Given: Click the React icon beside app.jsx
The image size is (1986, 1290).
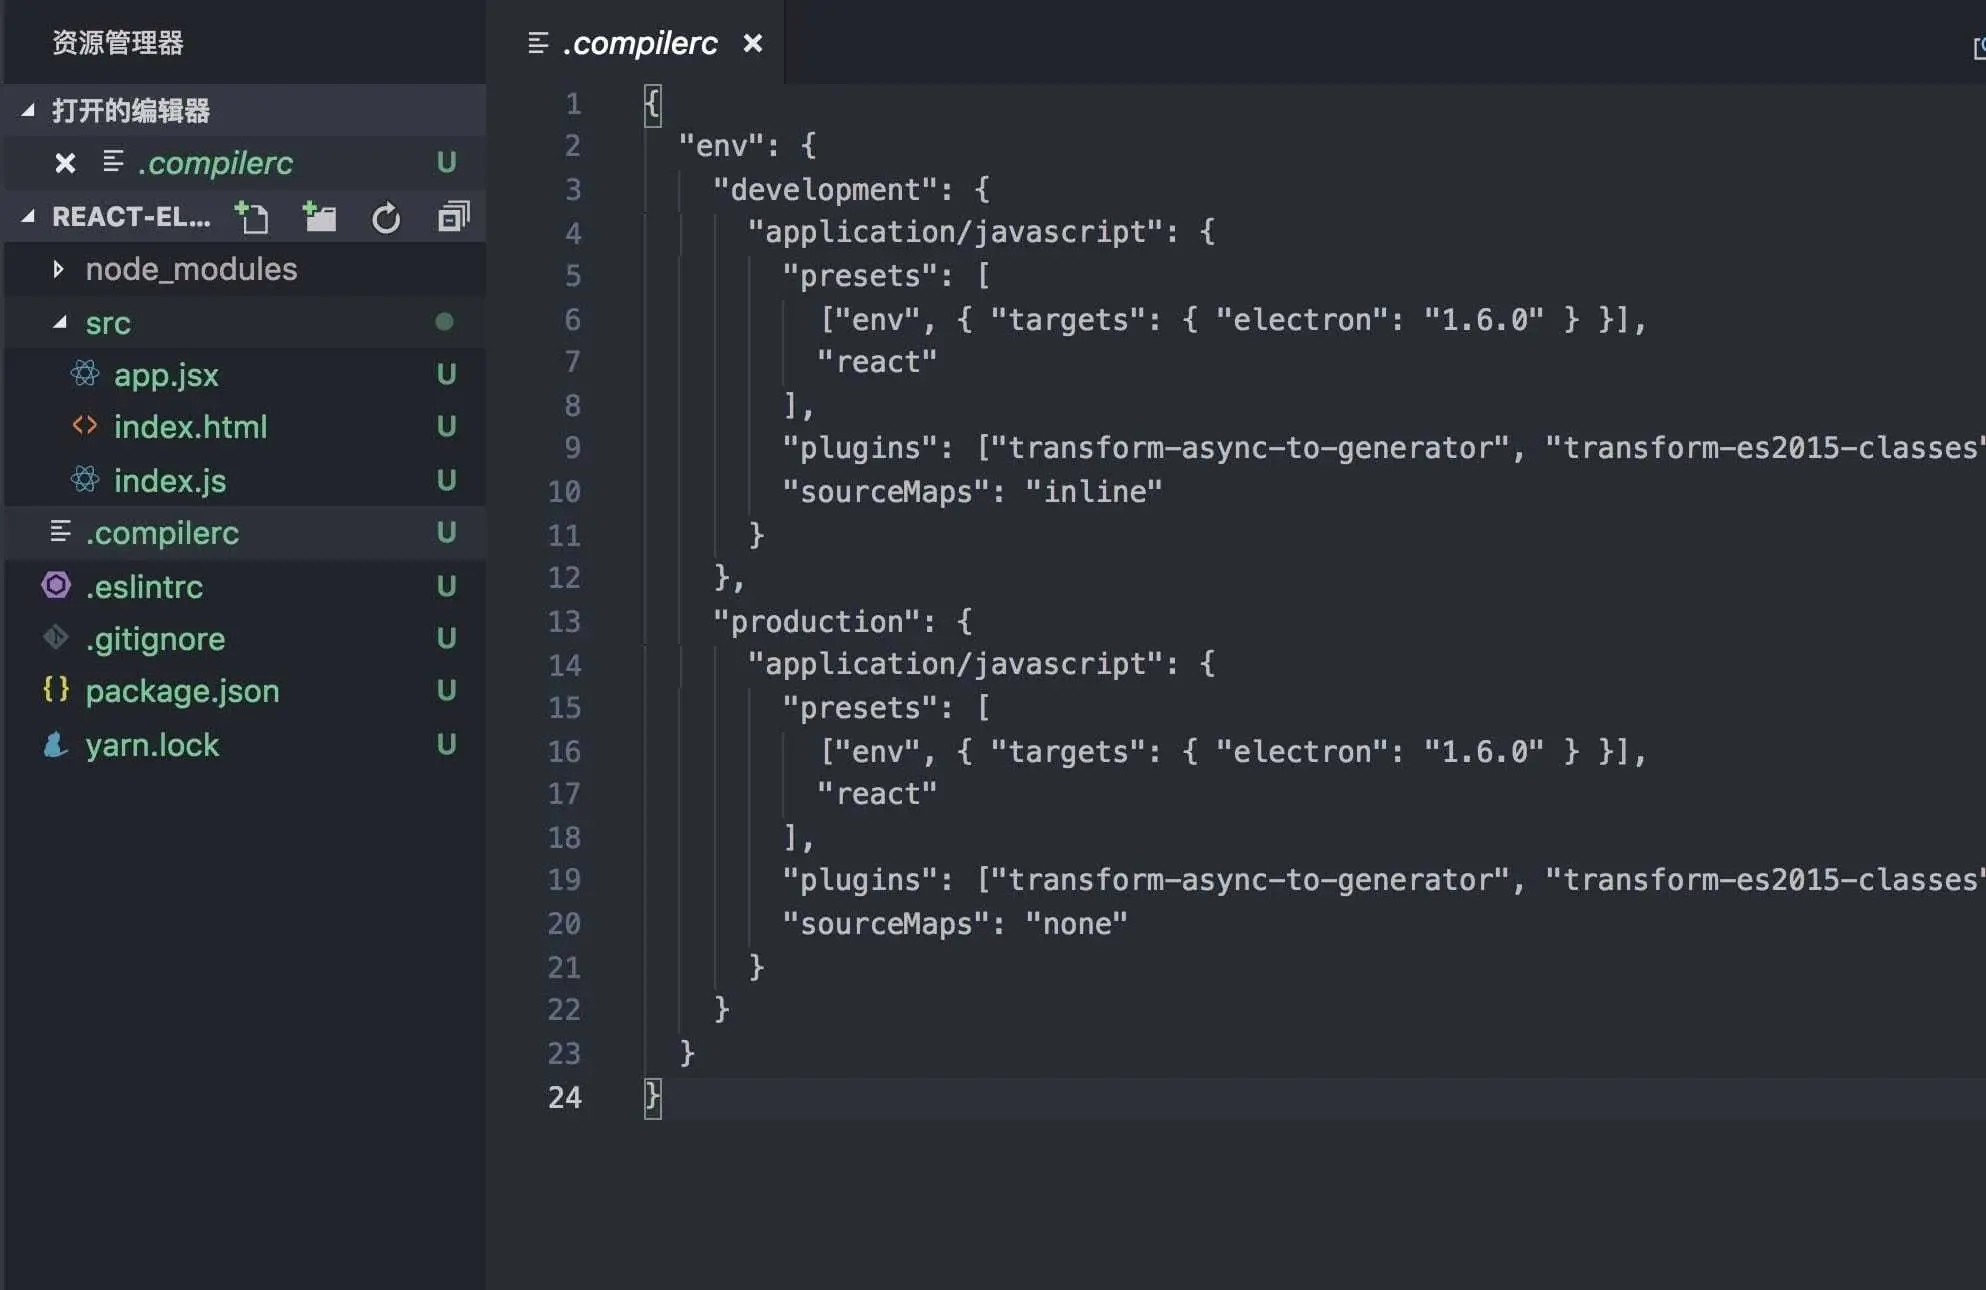Looking at the screenshot, I should (85, 374).
